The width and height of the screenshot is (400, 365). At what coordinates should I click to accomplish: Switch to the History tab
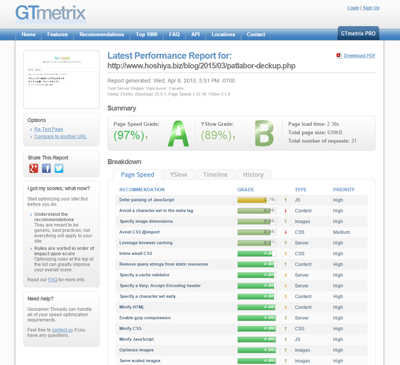253,175
